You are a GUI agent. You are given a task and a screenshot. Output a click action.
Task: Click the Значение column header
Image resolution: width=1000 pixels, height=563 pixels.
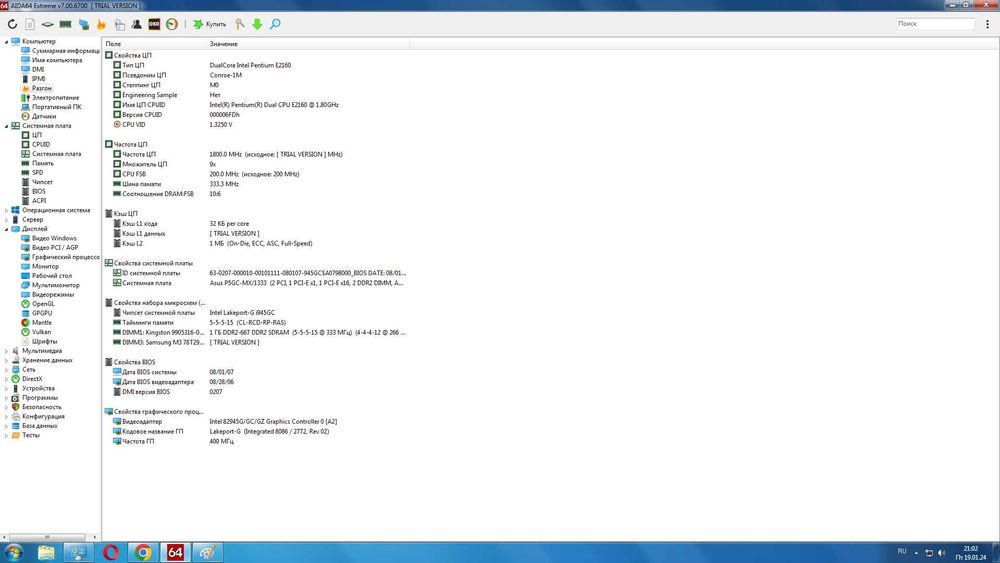[307, 44]
